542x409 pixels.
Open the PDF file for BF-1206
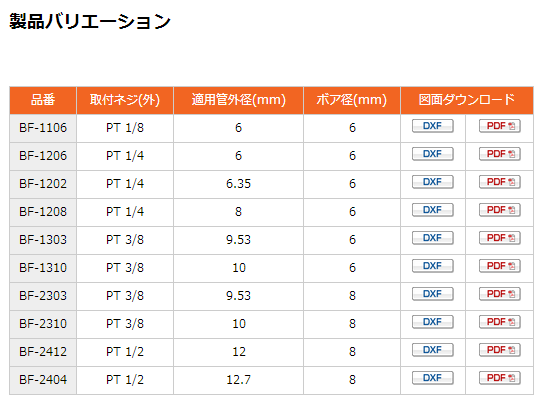[499, 154]
